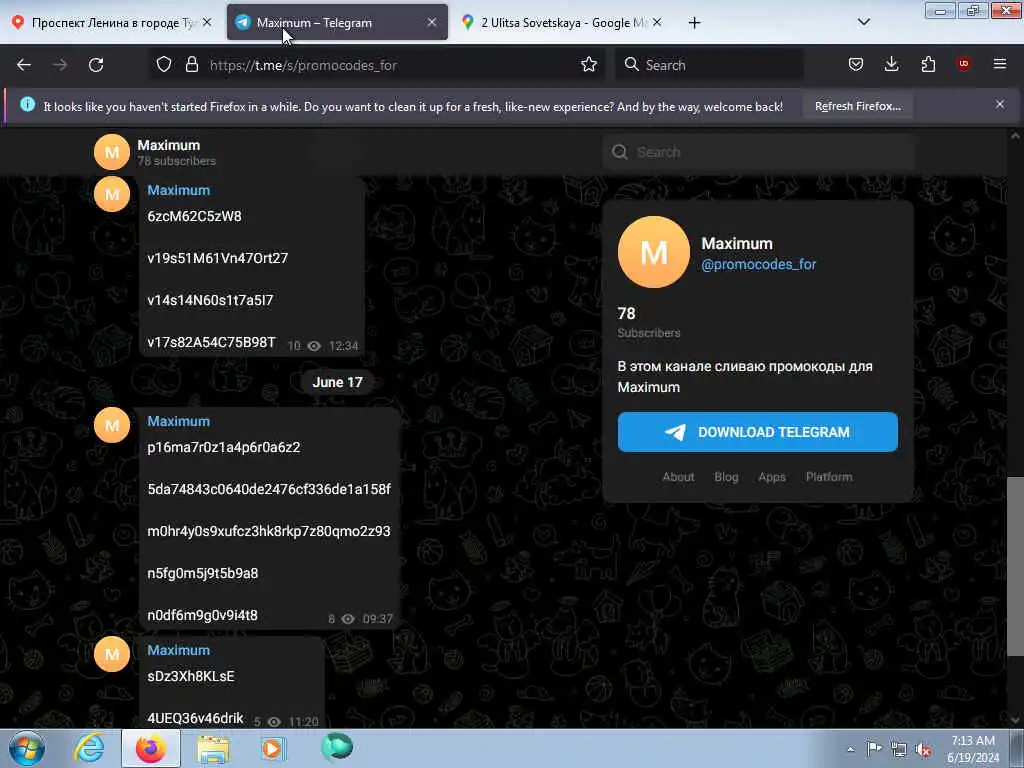Click the views eye icon beside 09:37
The height and width of the screenshot is (768, 1024).
(x=348, y=618)
